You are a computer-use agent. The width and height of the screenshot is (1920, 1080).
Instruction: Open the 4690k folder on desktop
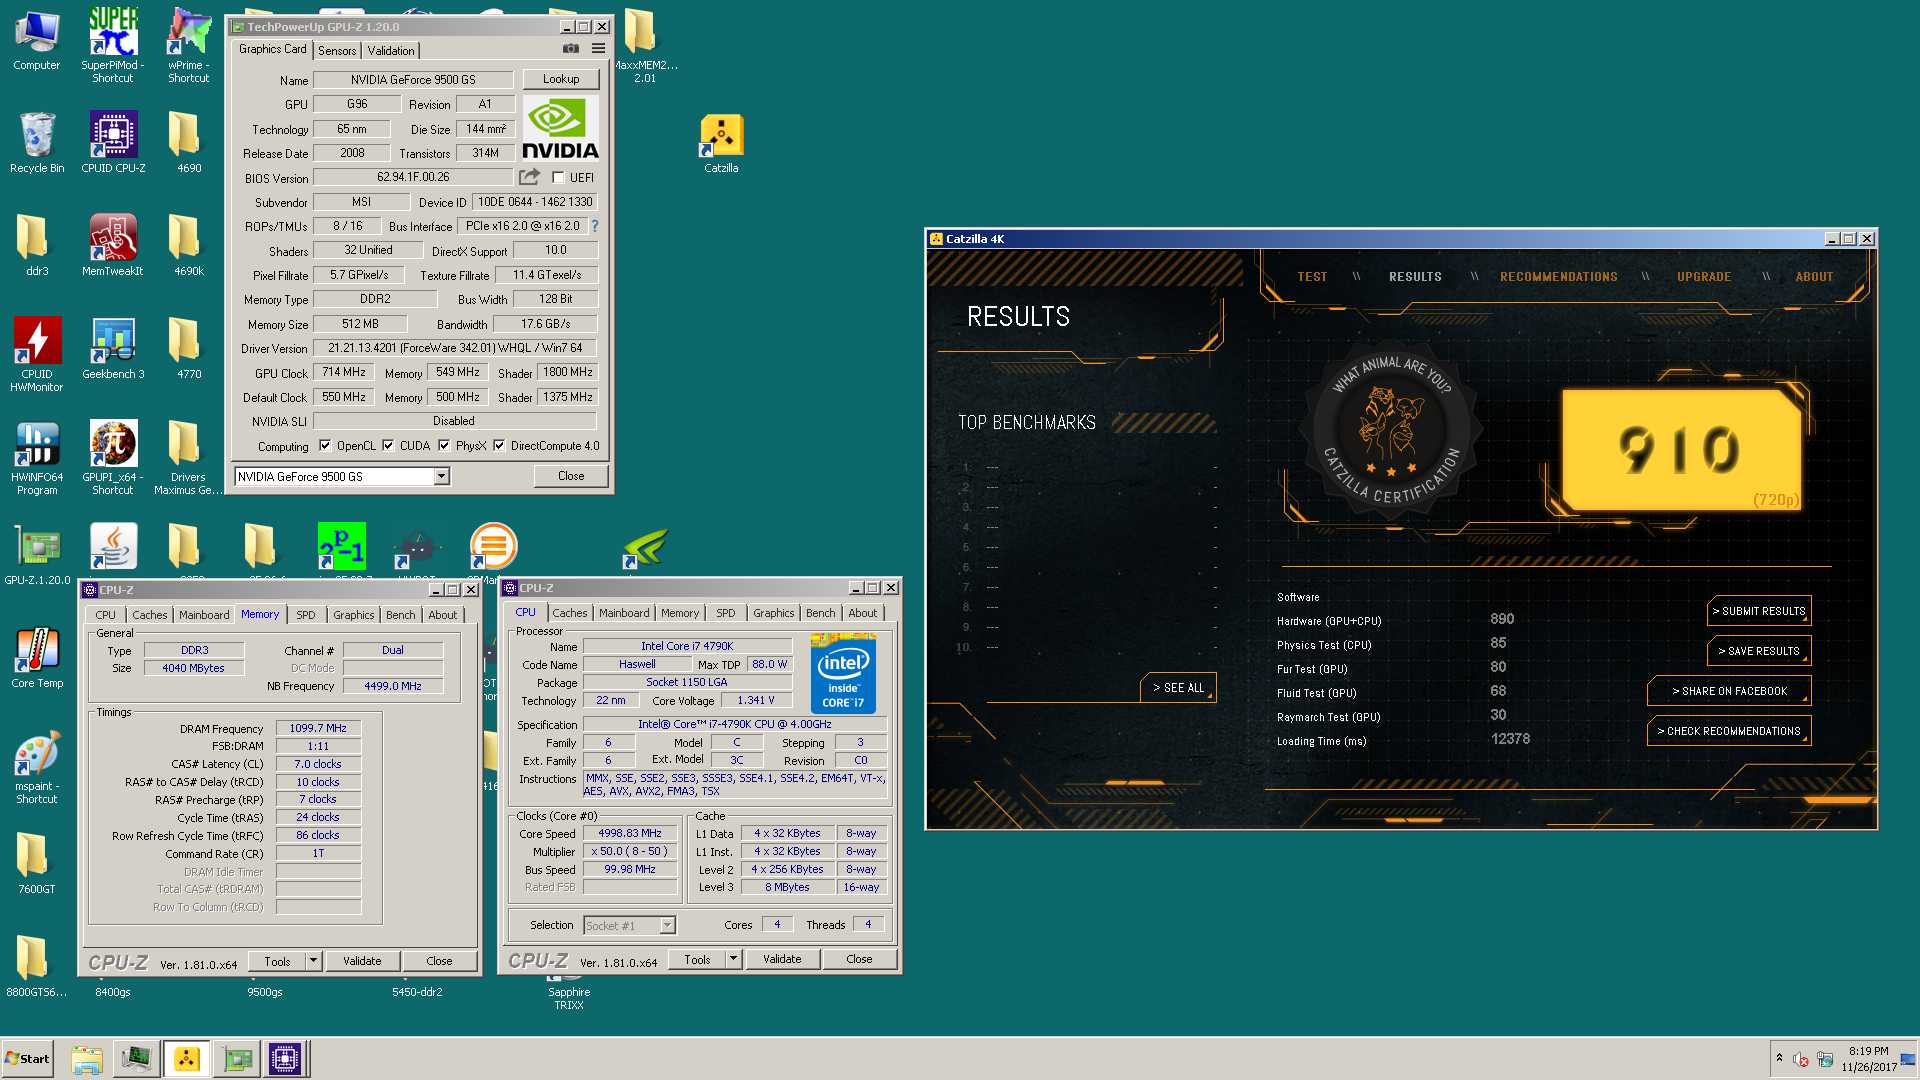(x=189, y=246)
